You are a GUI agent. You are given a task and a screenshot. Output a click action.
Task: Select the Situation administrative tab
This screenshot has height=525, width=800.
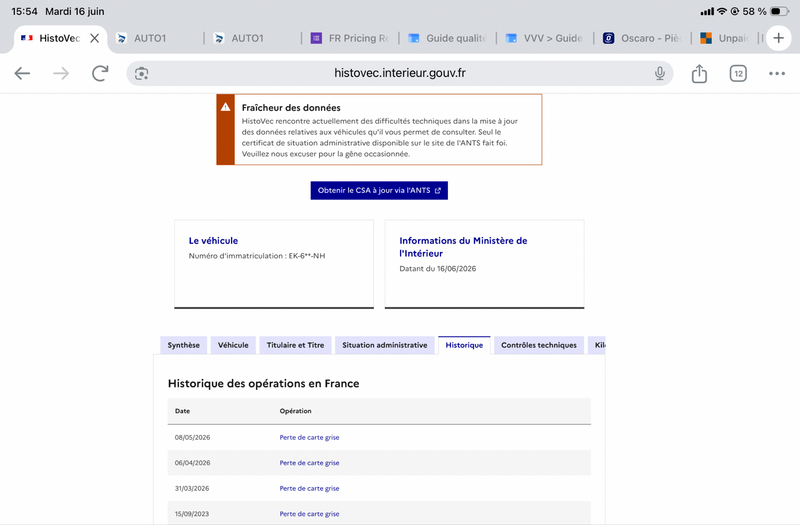[385, 345]
